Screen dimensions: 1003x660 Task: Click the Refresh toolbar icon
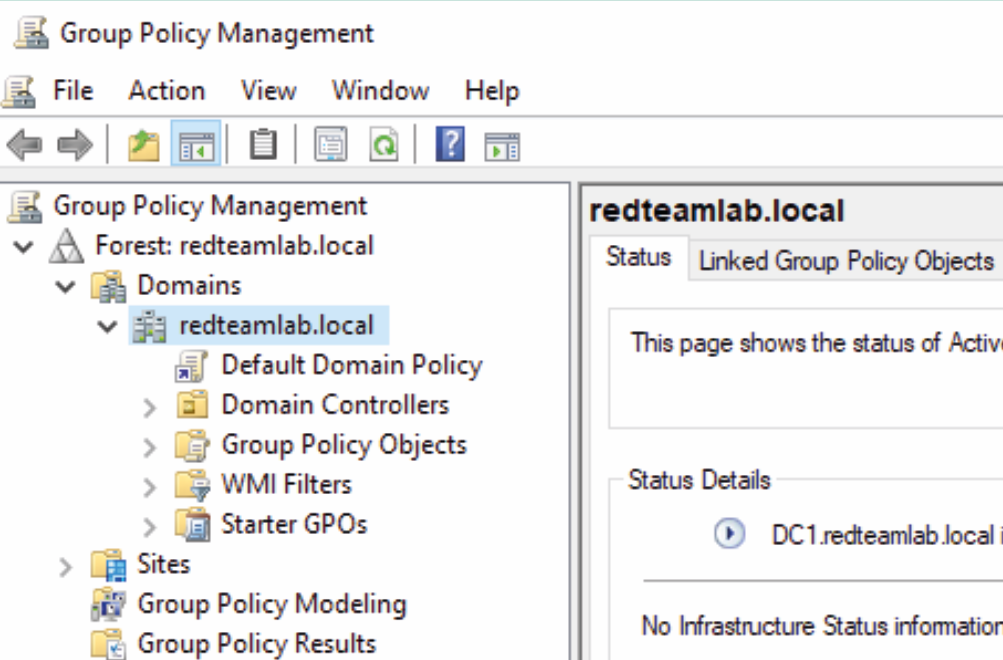coord(384,145)
